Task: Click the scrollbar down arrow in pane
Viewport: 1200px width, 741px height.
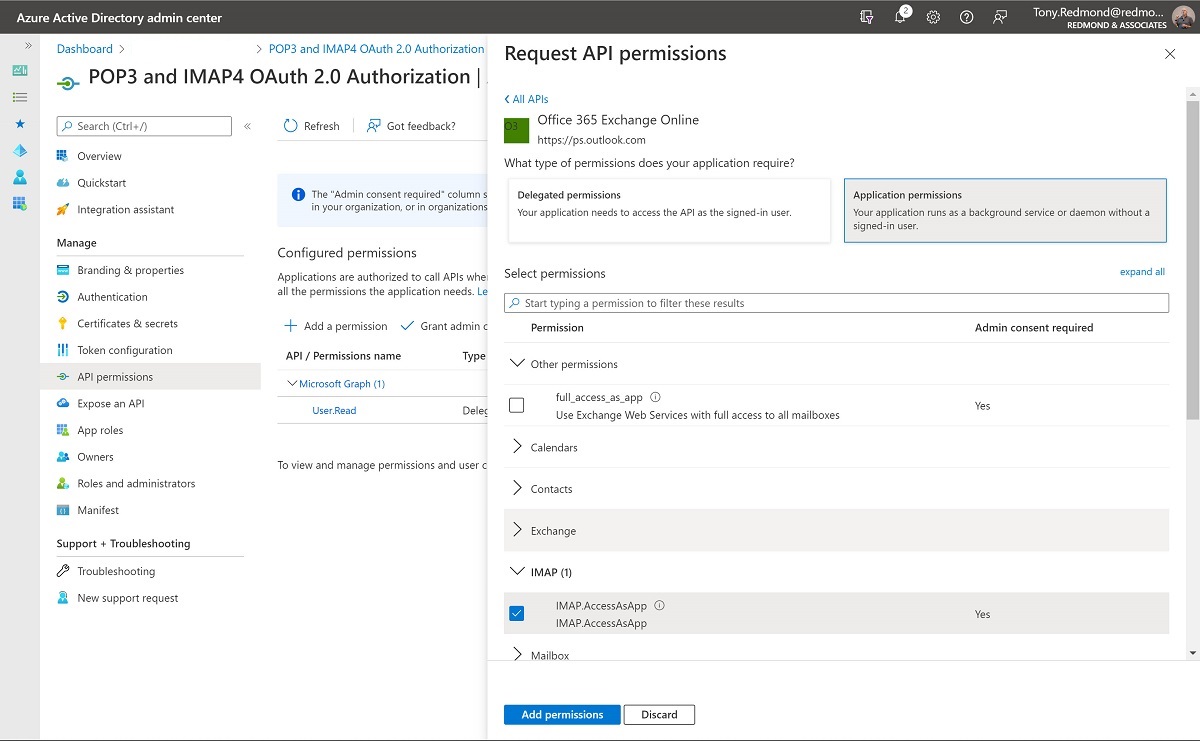Action: point(1192,653)
